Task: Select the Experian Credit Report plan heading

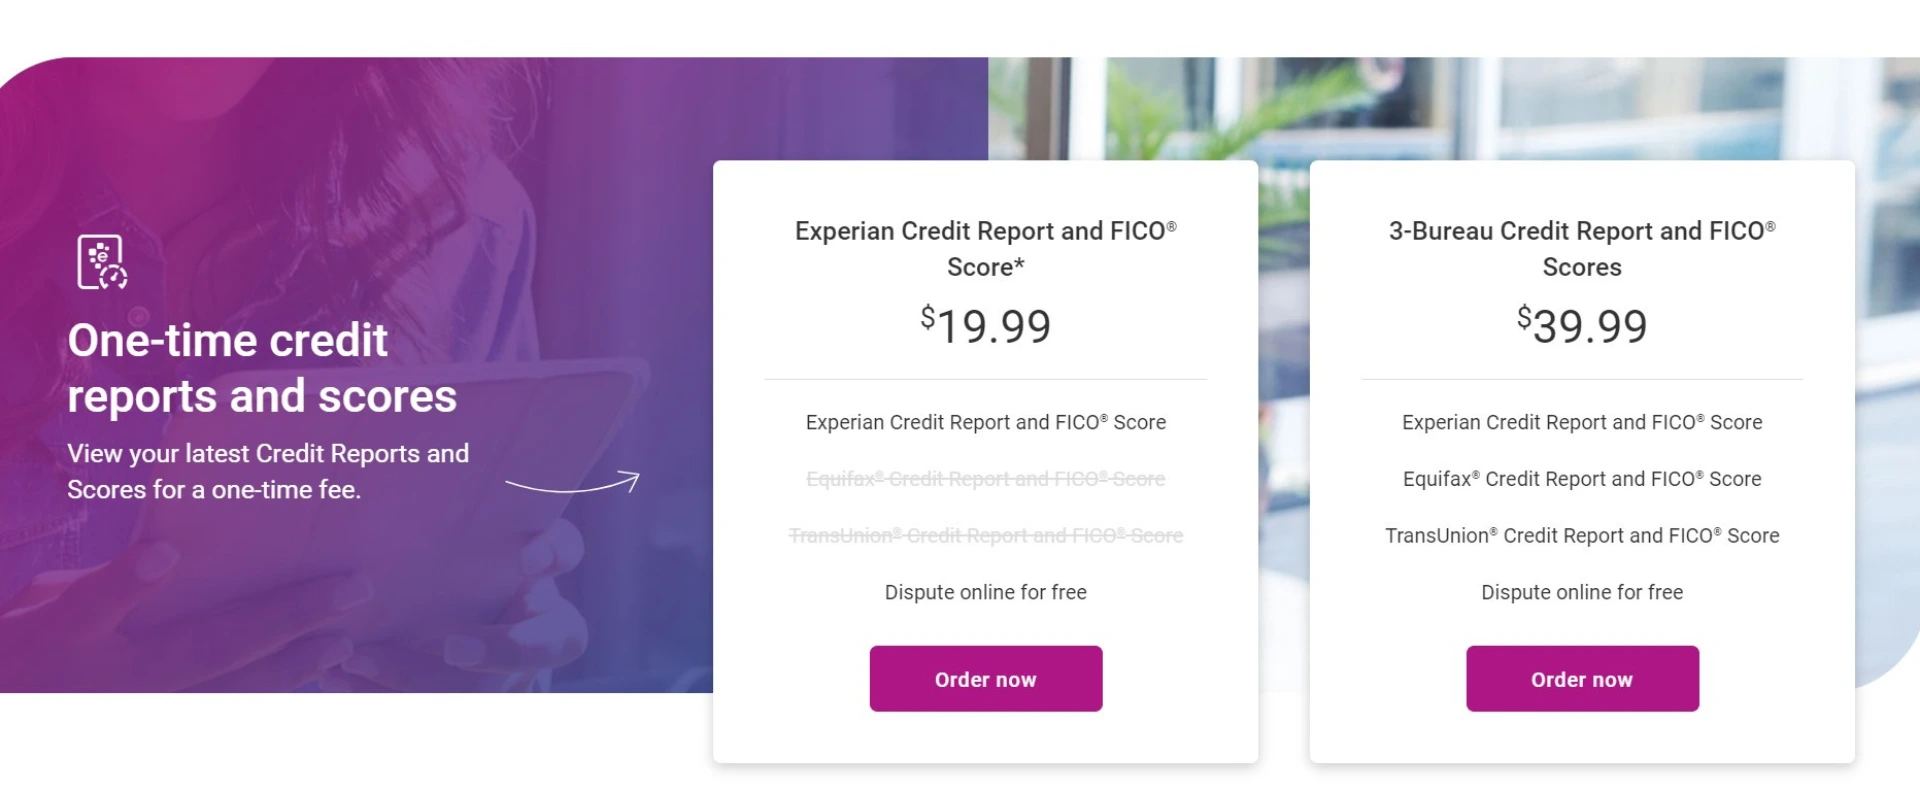Action: click(x=985, y=248)
